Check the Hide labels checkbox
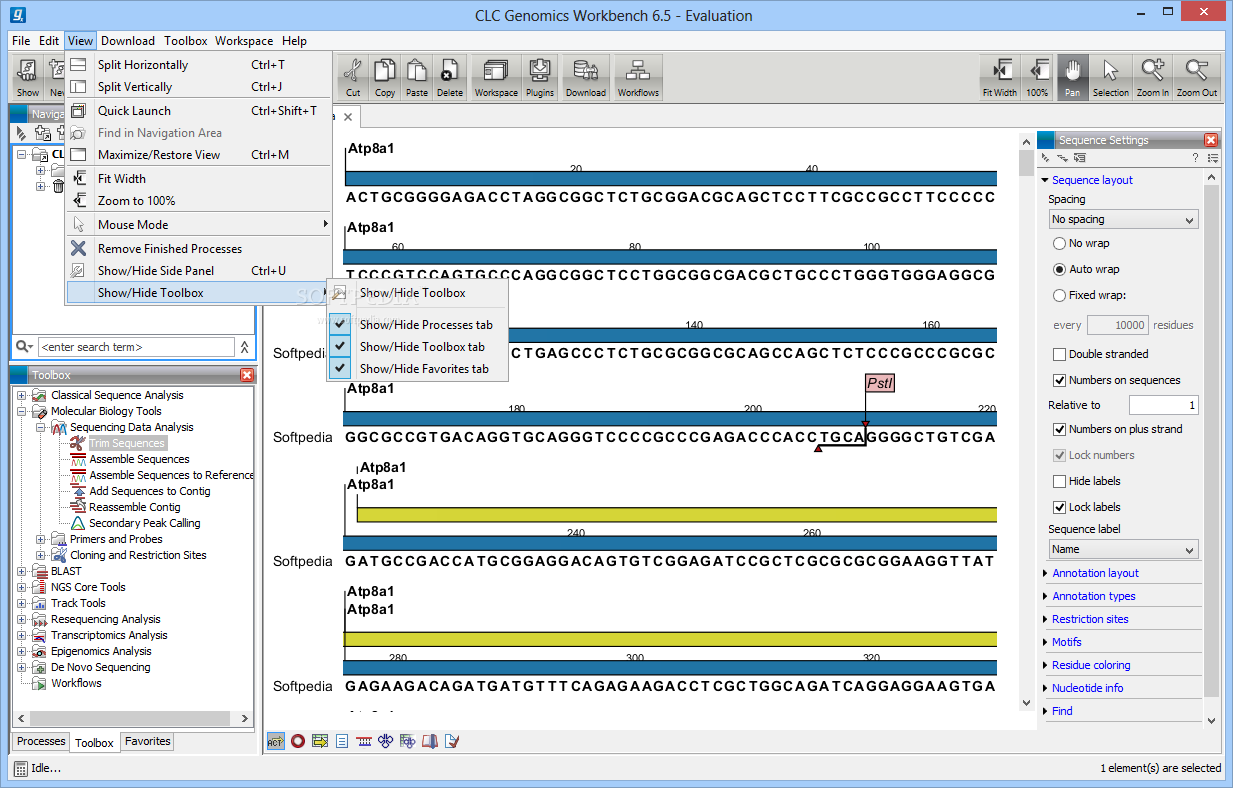Image resolution: width=1233 pixels, height=788 pixels. click(1059, 481)
